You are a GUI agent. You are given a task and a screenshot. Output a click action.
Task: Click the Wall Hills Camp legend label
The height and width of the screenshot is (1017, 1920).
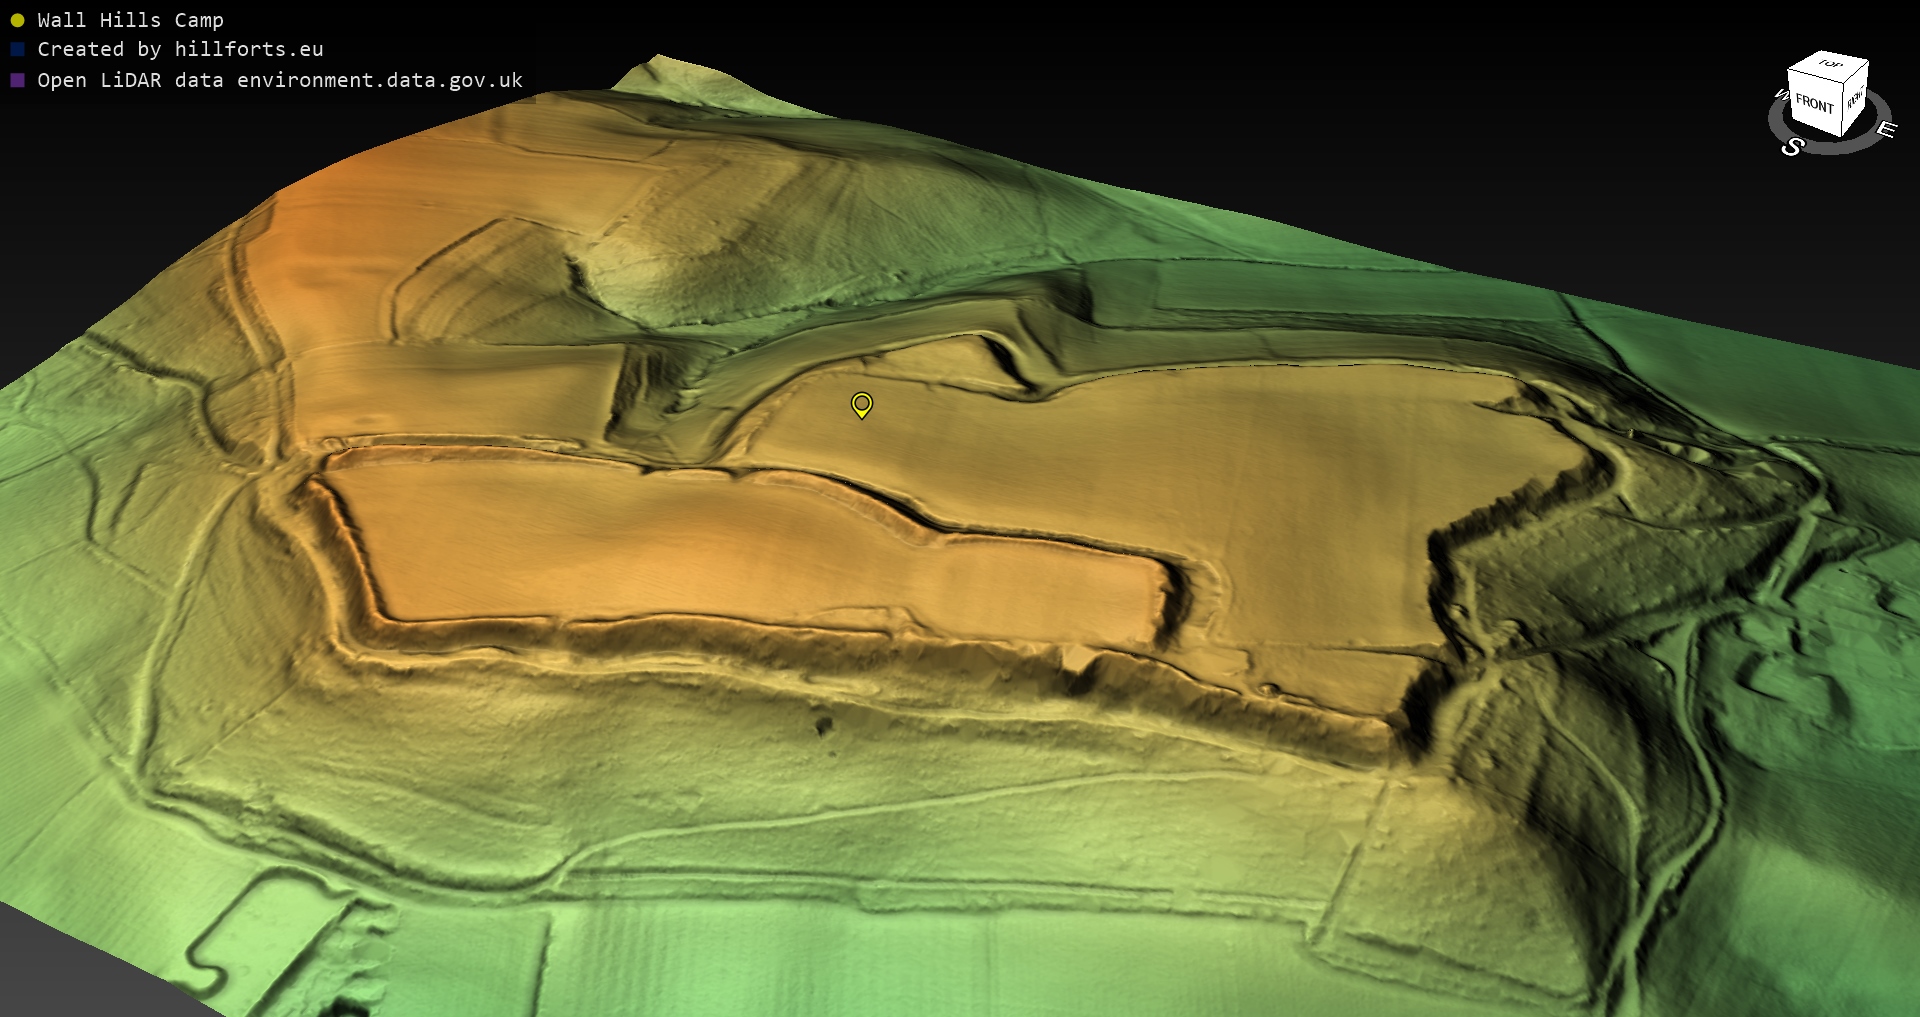(x=130, y=20)
